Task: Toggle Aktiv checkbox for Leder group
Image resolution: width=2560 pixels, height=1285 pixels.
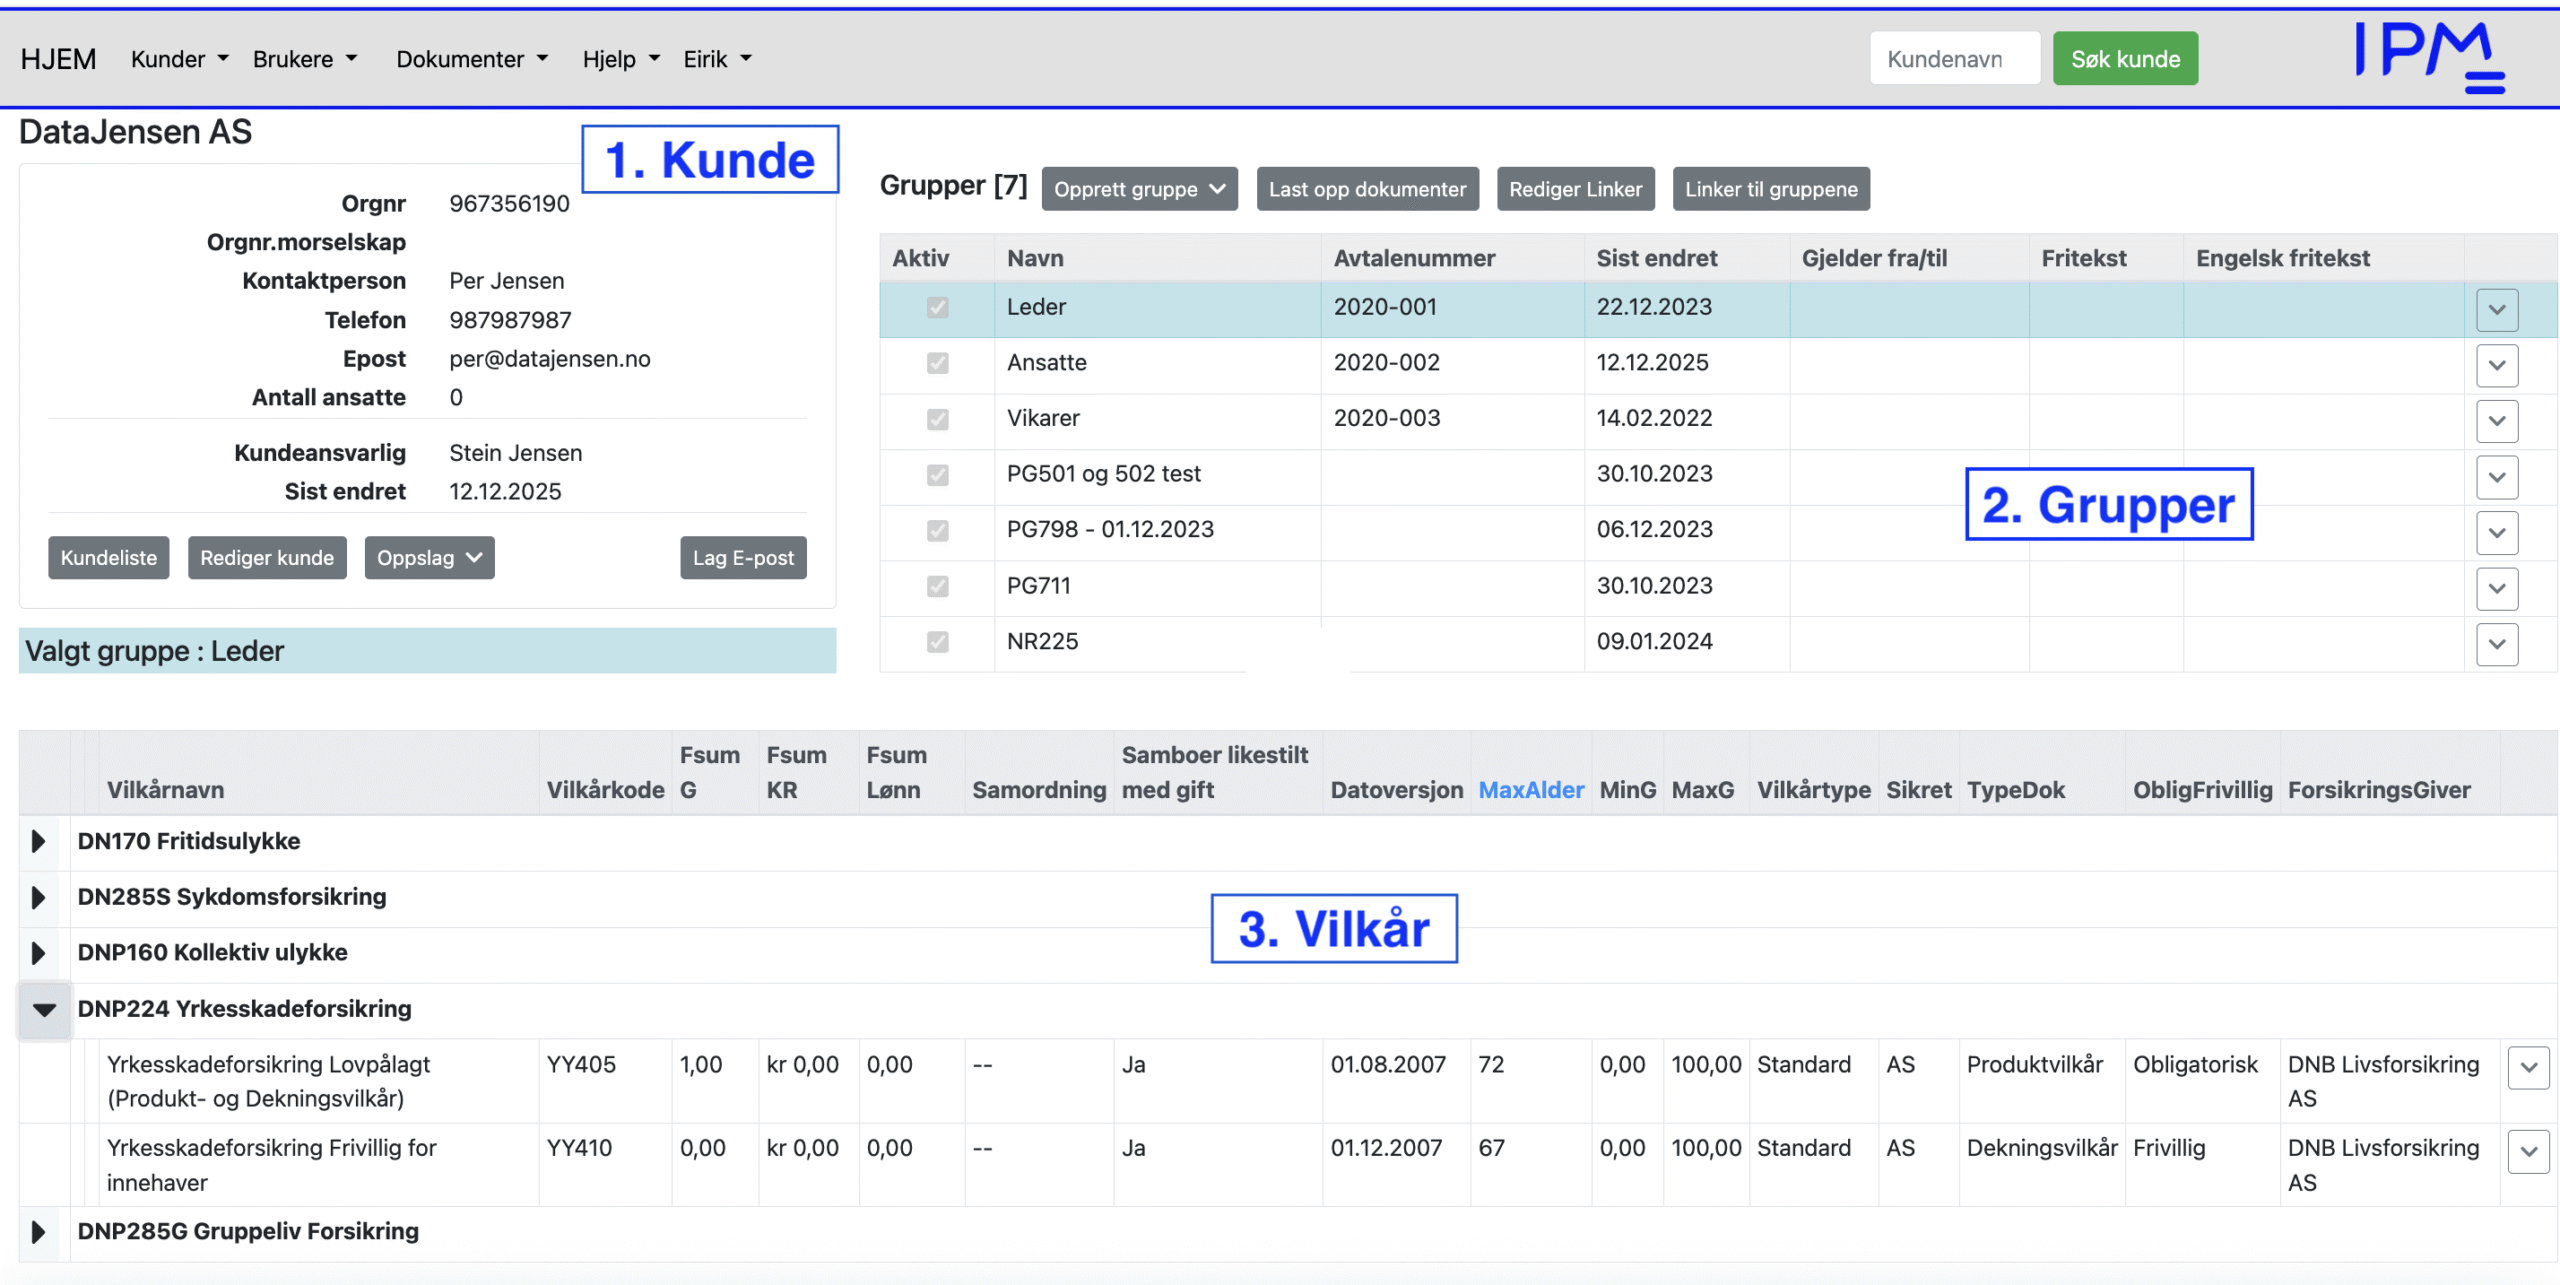Action: [x=937, y=307]
